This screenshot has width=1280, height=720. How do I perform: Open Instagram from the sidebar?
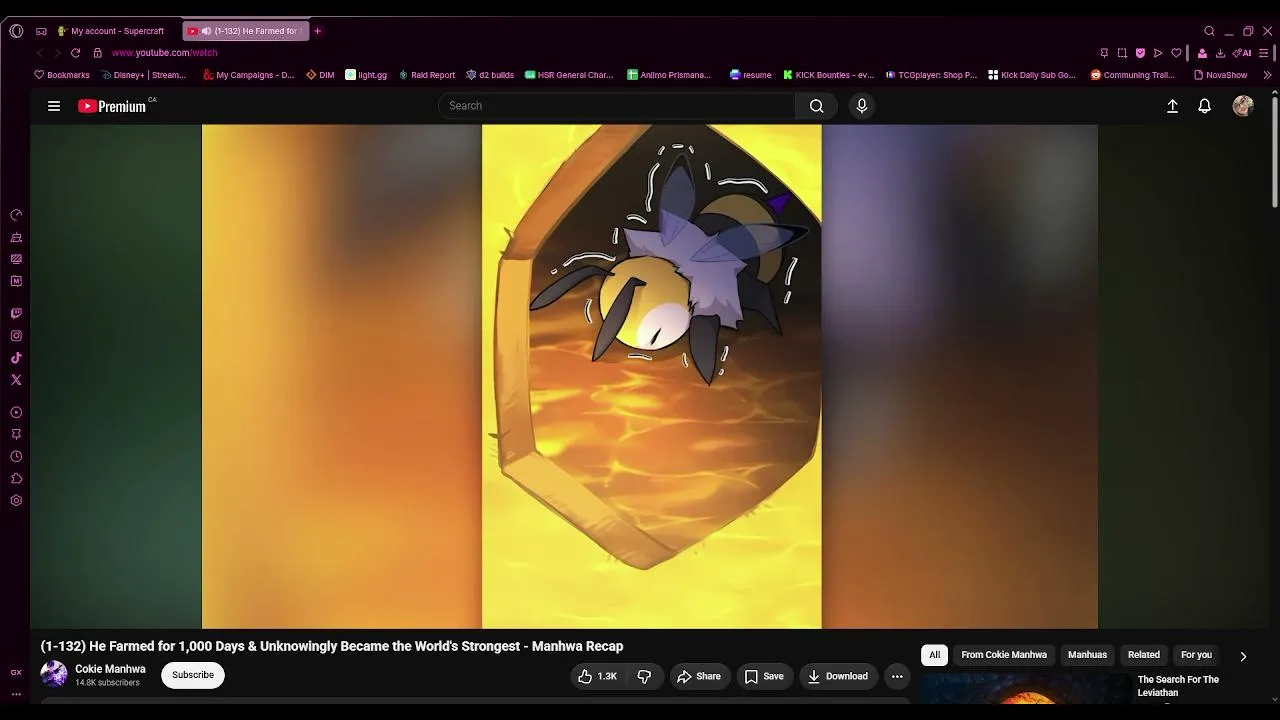pyautogui.click(x=16, y=336)
